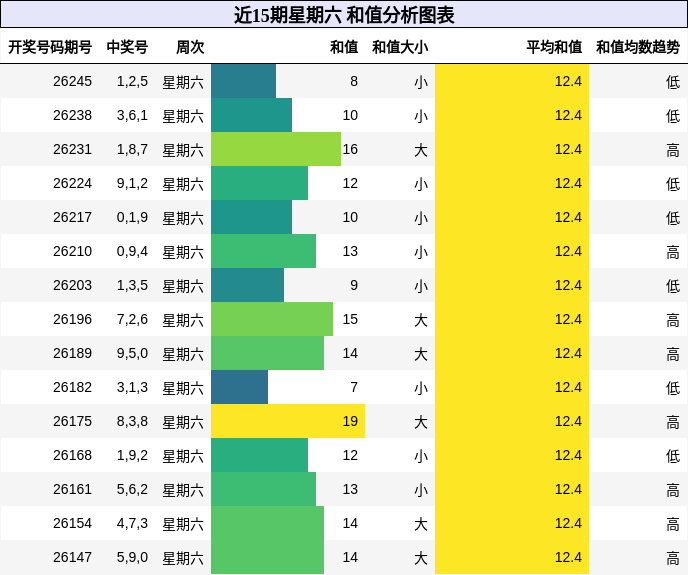Screen dimensions: 688x575
Task: Click sum value 19 in row 26175
Action: pyautogui.click(x=350, y=421)
